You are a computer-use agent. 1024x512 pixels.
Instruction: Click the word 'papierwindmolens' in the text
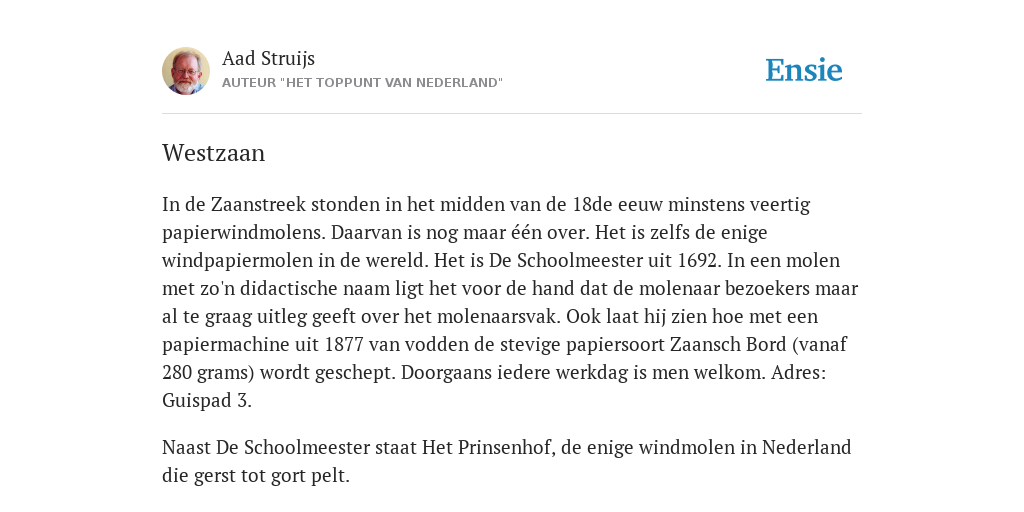(244, 234)
